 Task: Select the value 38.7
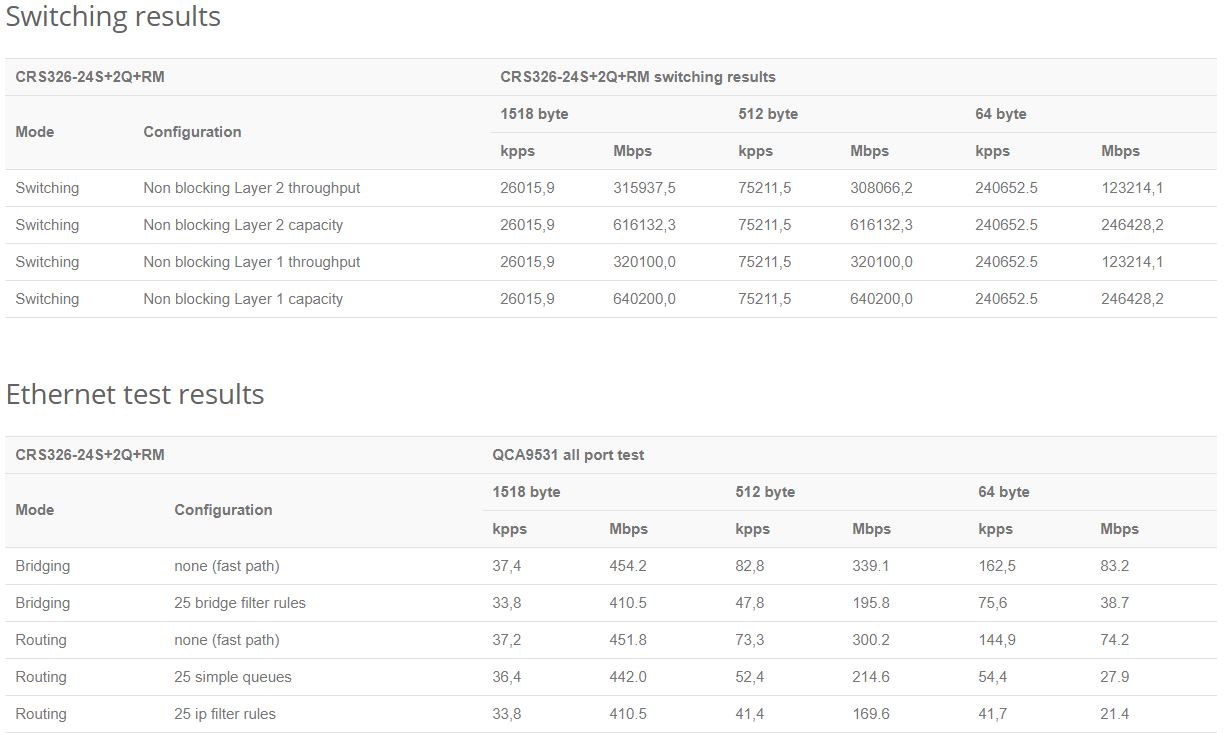pos(1115,603)
